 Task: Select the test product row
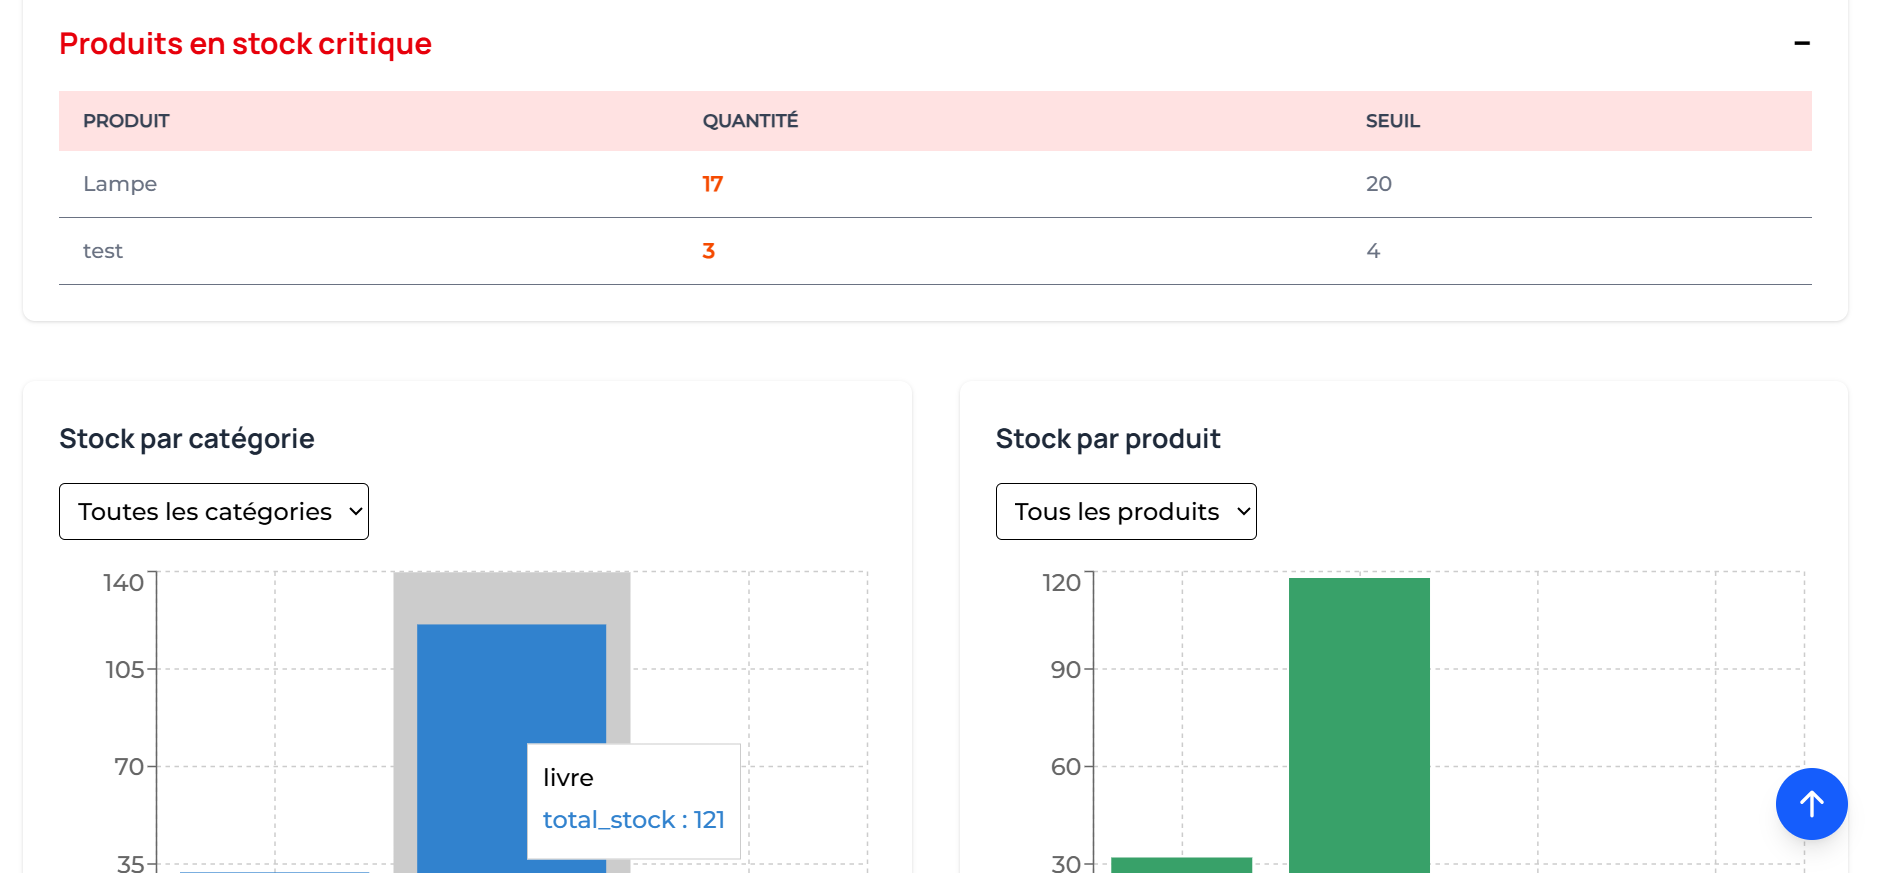pyautogui.click(x=935, y=251)
